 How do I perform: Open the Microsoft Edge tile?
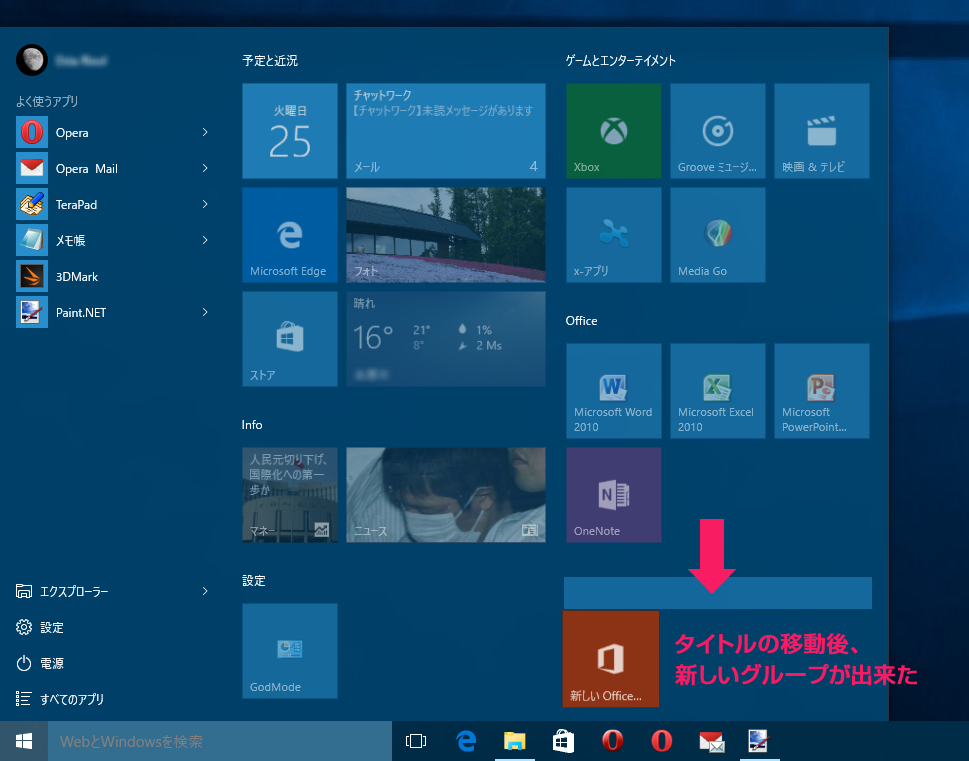(x=290, y=235)
